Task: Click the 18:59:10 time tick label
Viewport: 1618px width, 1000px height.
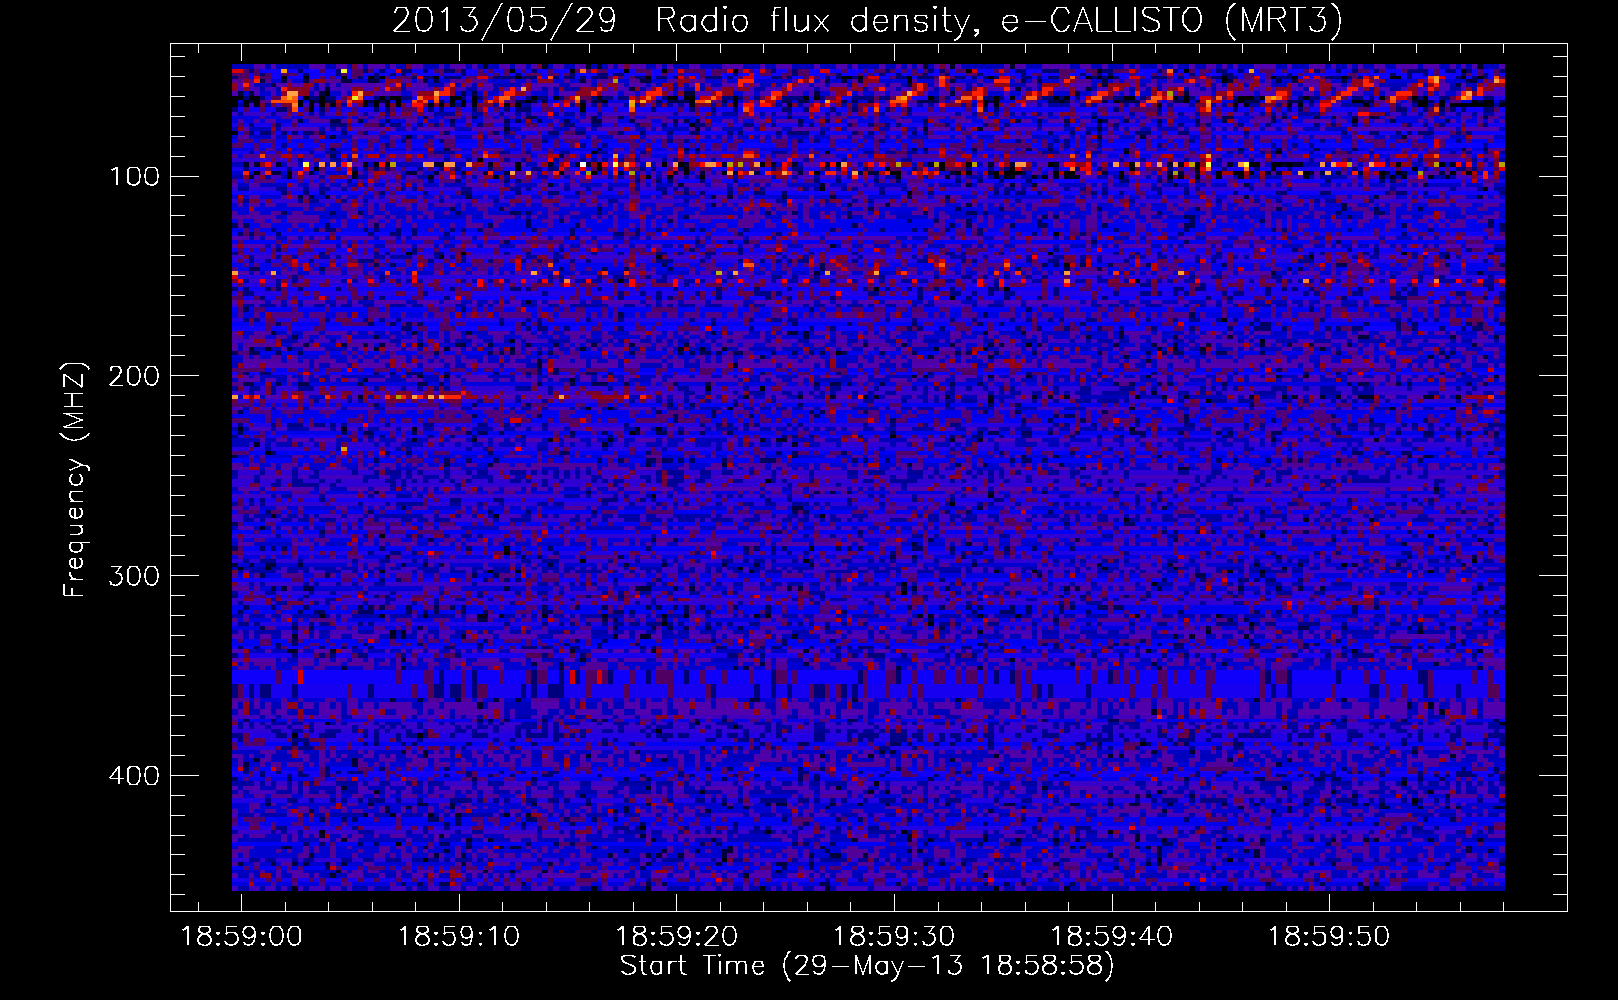Action: pos(459,937)
